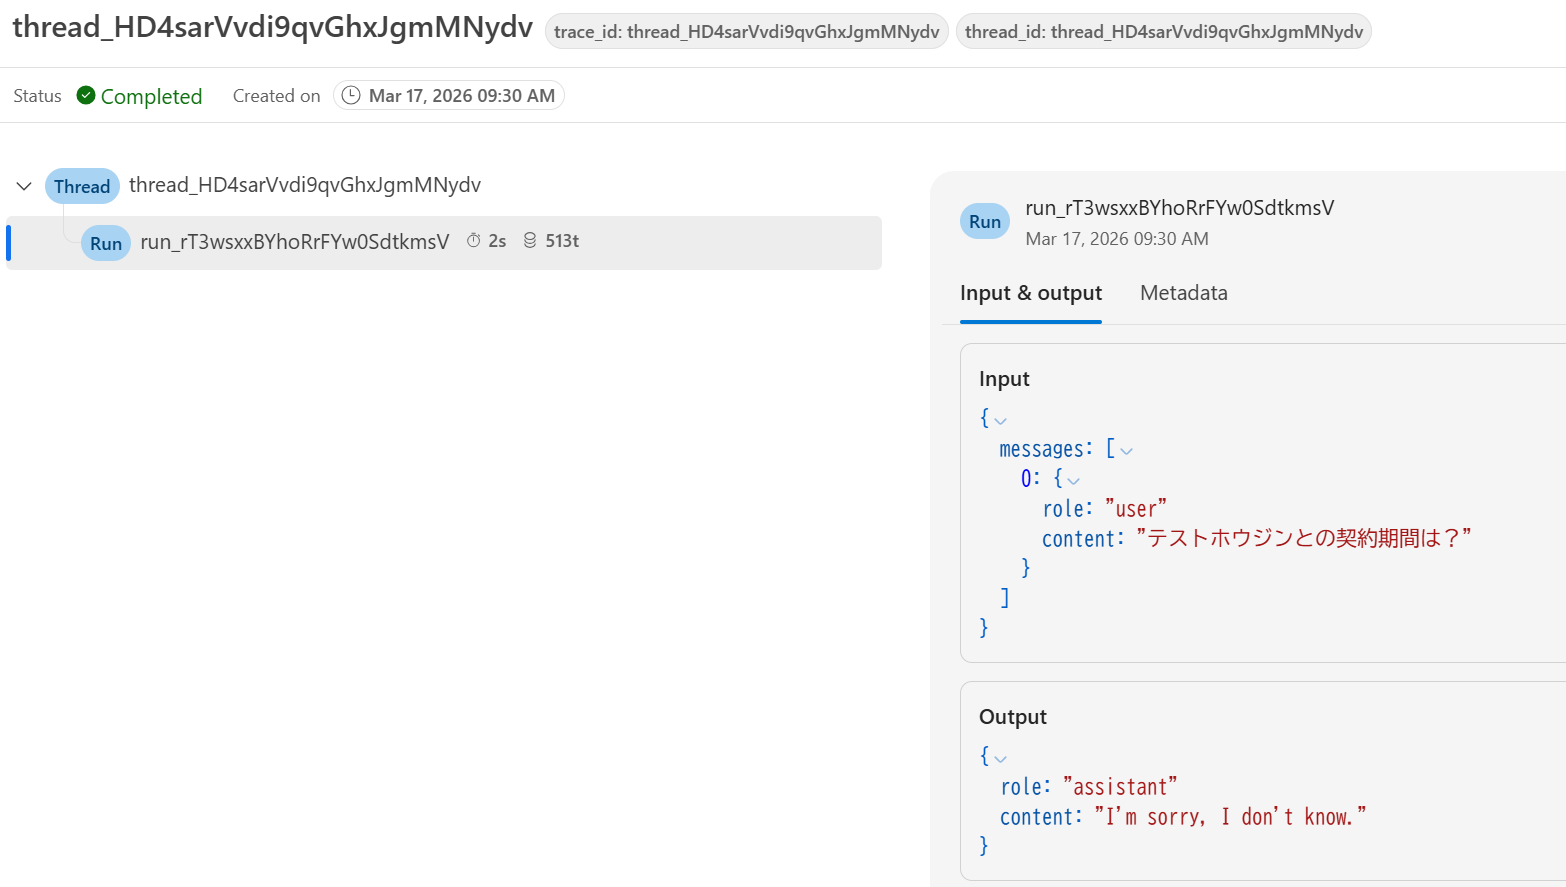Collapse the Input root JSON object

tap(1000, 421)
